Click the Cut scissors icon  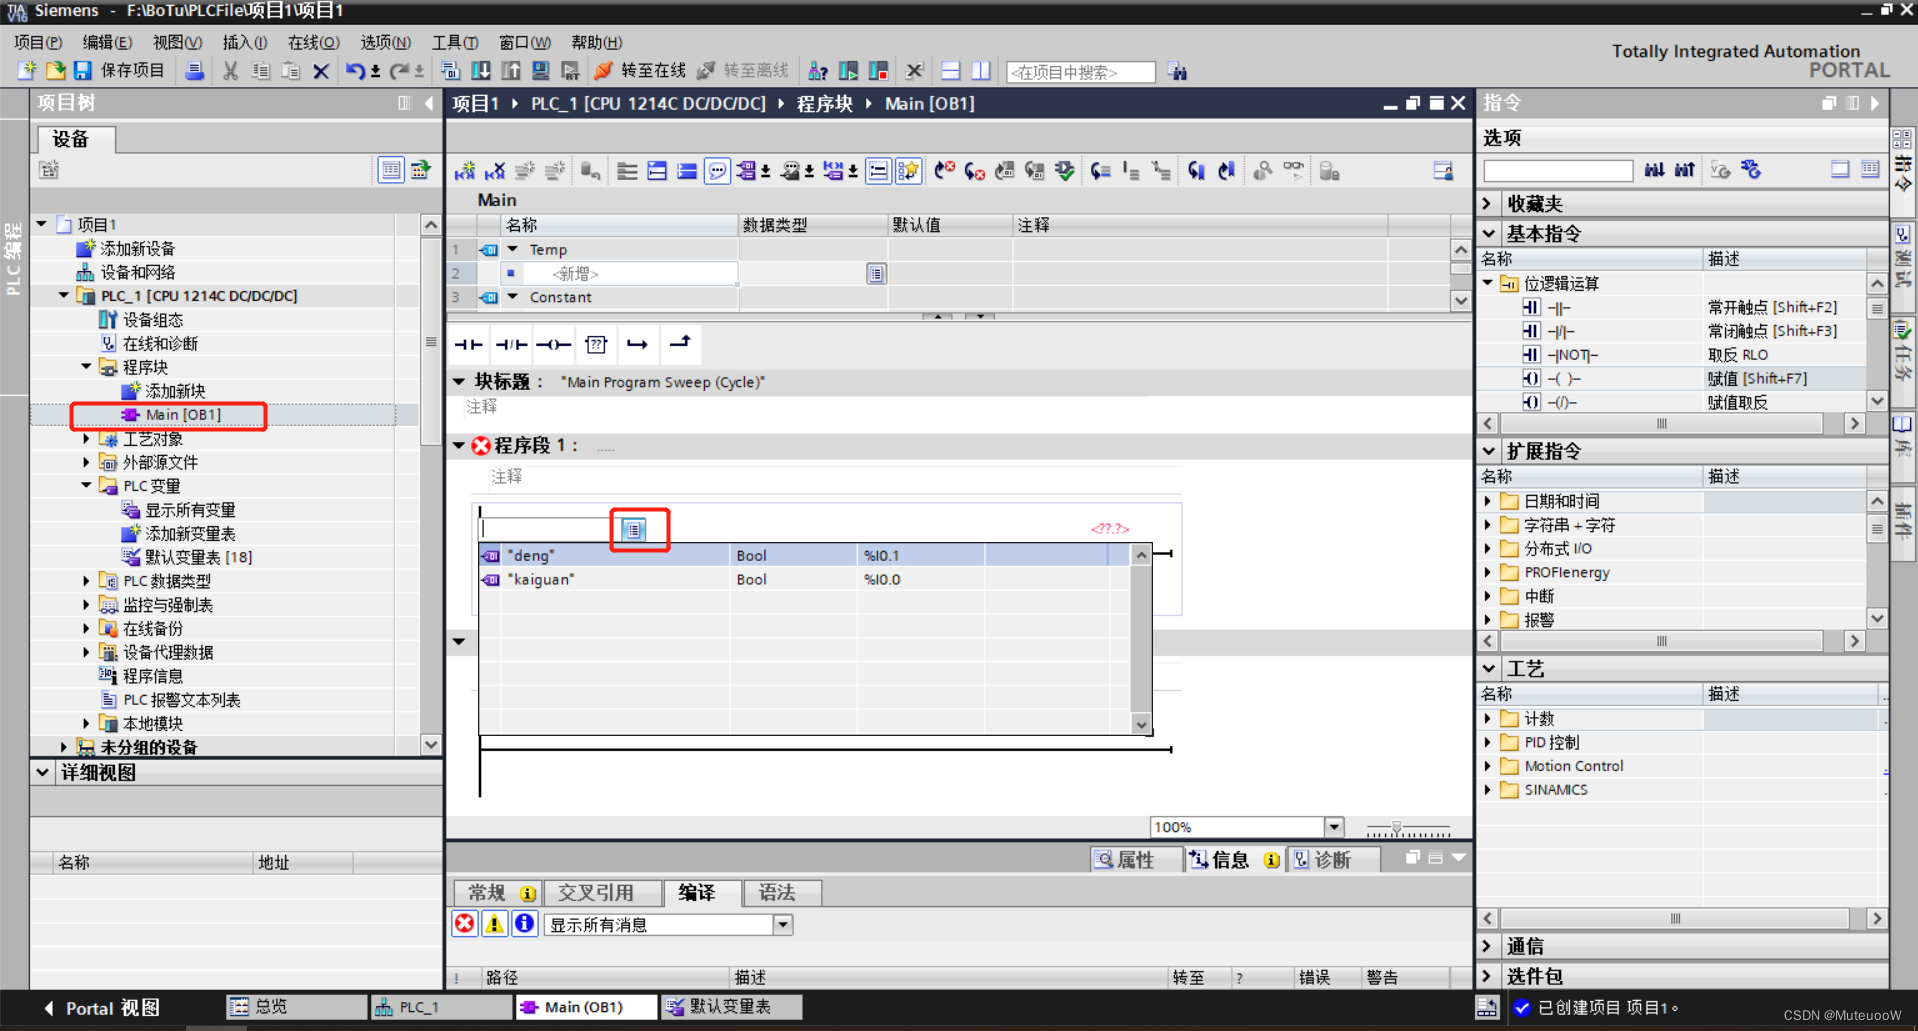230,71
